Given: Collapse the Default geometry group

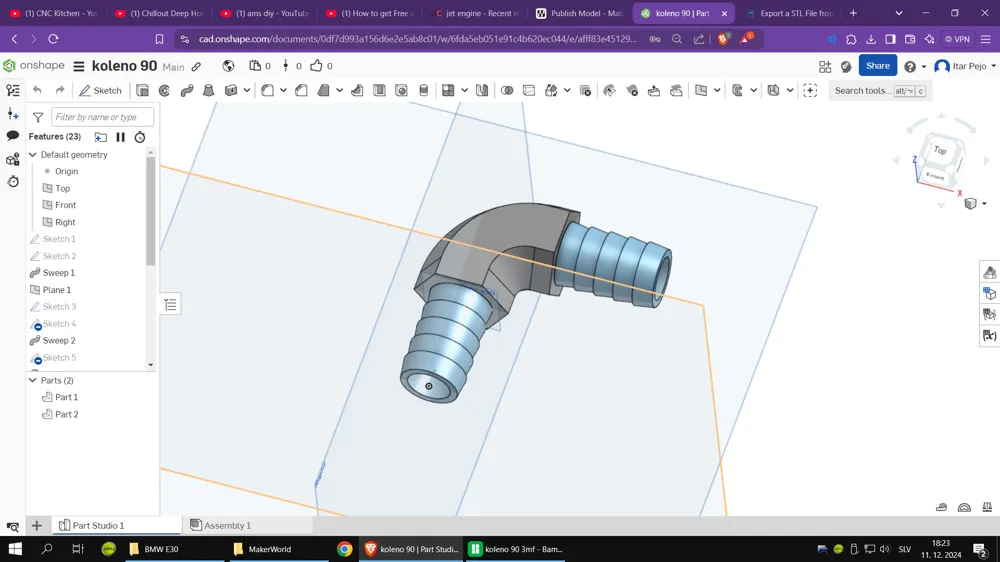Looking at the screenshot, I should [33, 154].
